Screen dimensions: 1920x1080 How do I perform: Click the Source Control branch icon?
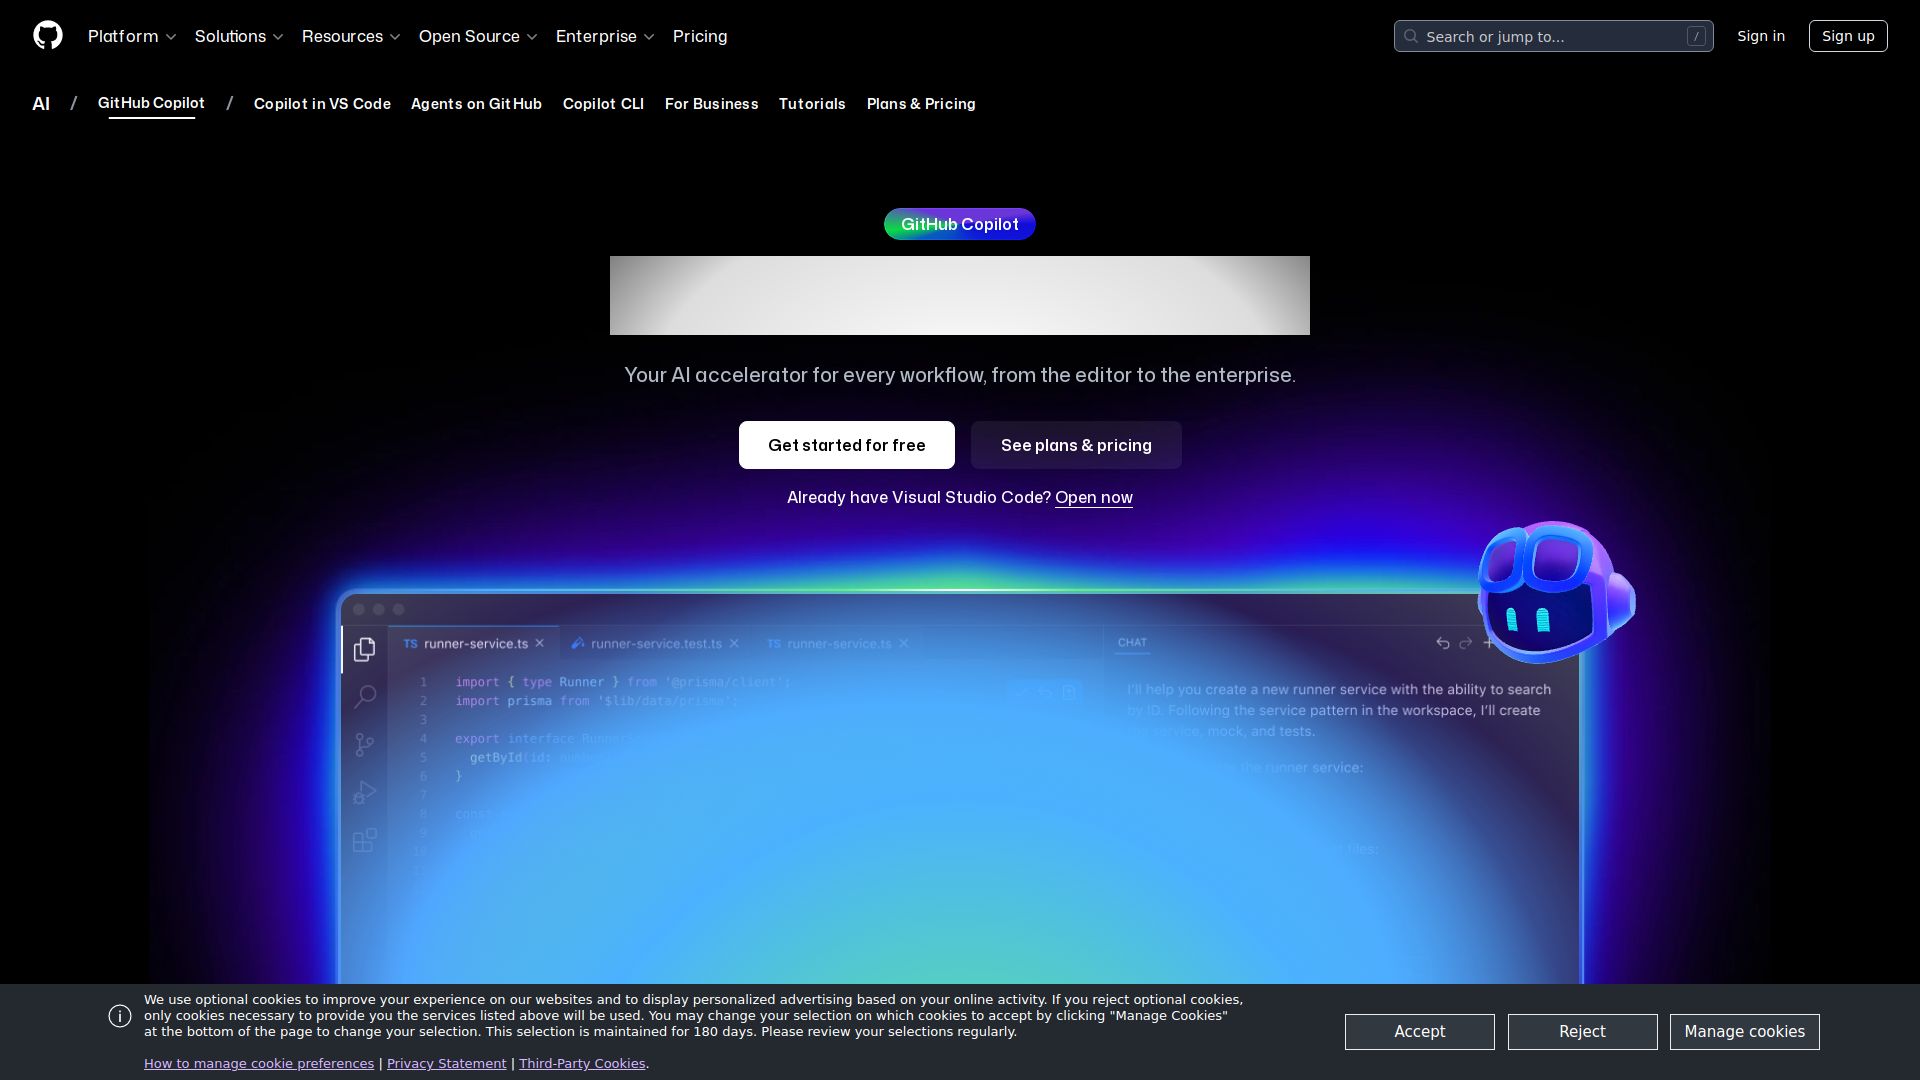365,744
